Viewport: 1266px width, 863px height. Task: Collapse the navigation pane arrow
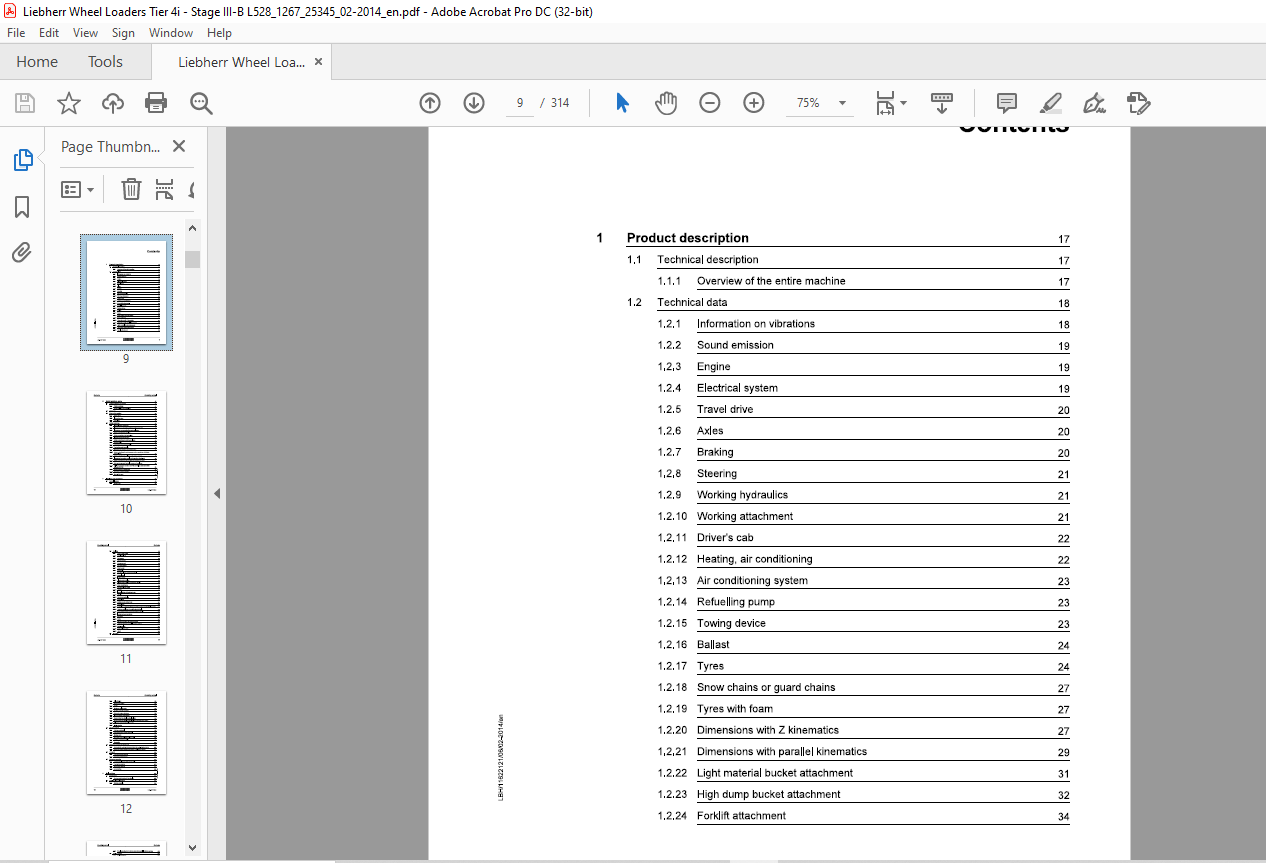[217, 494]
